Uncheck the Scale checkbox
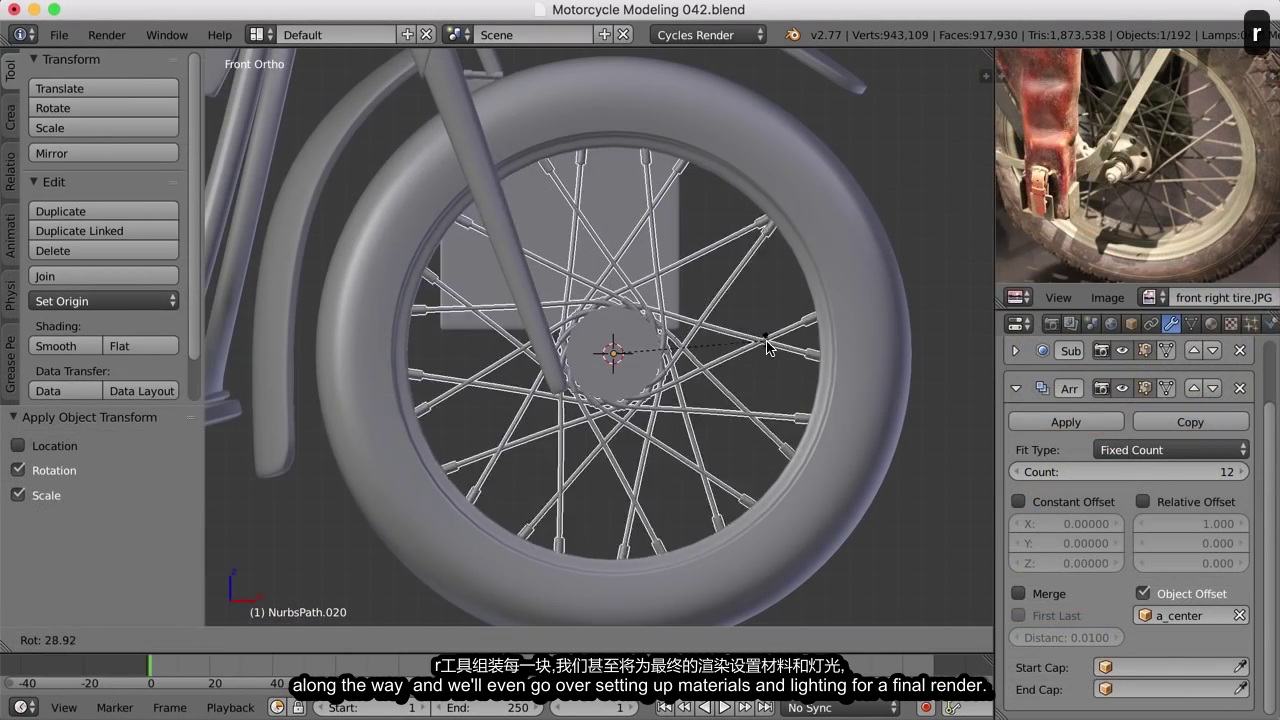The width and height of the screenshot is (1280, 720). click(18, 494)
